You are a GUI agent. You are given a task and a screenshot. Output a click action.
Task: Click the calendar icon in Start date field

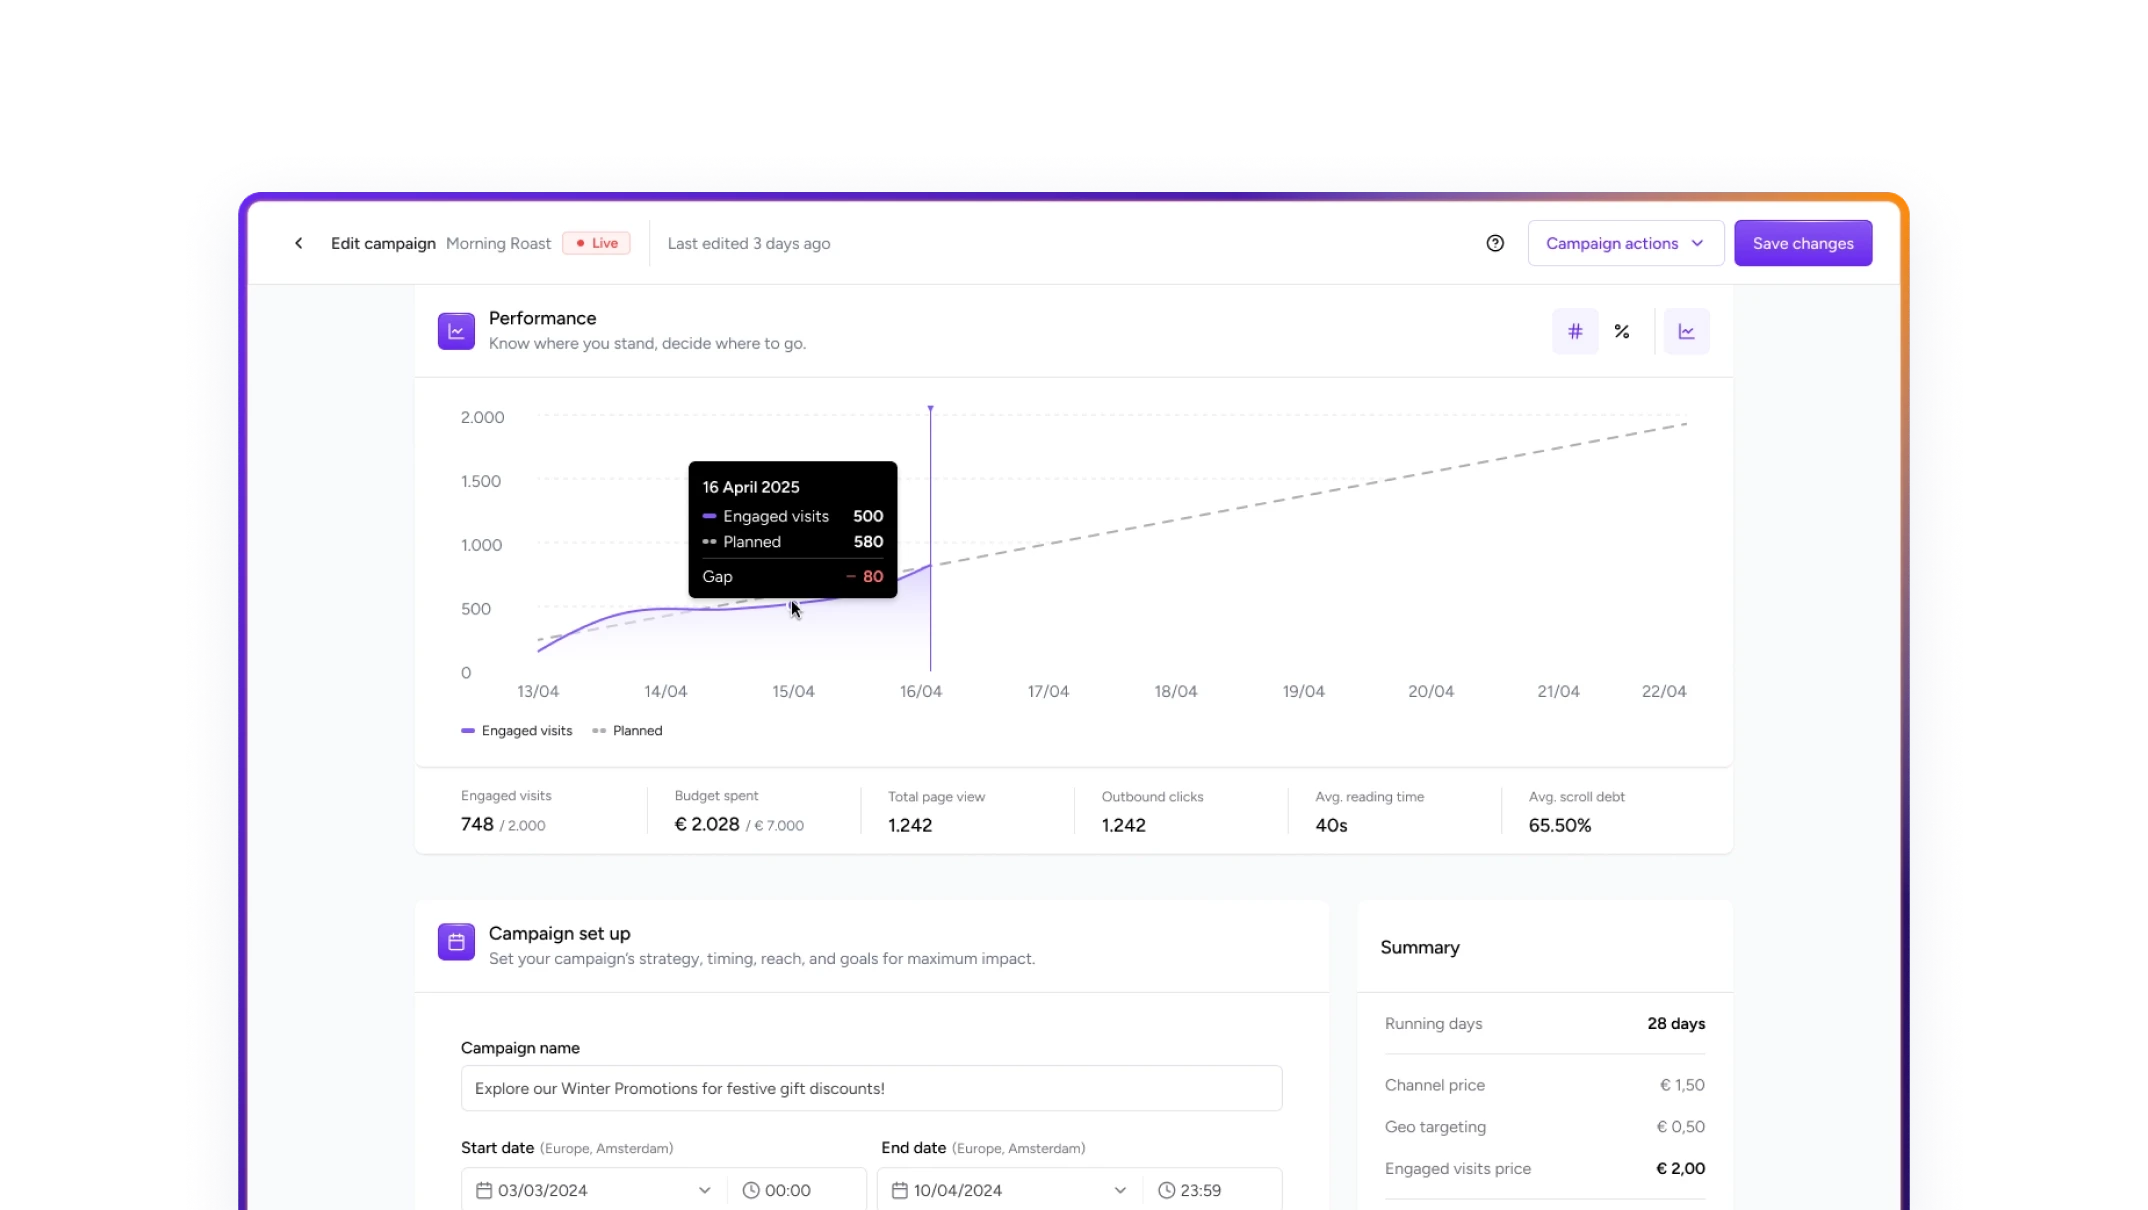click(484, 1190)
